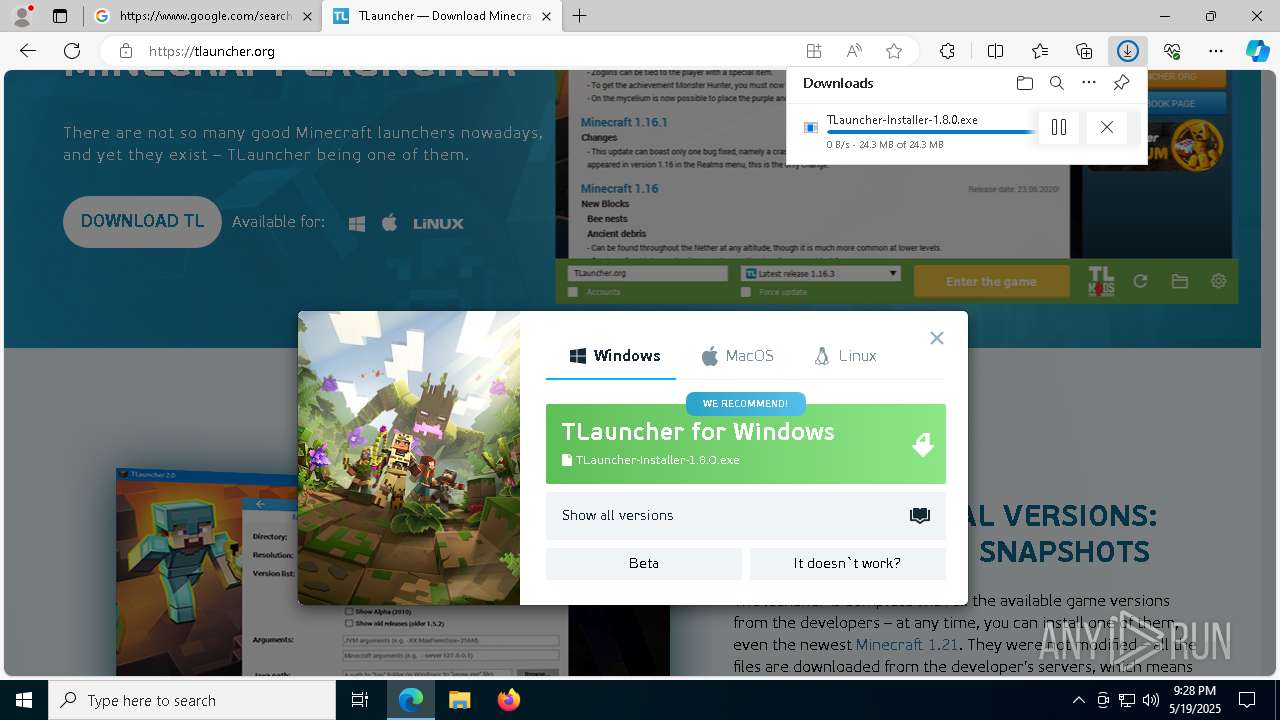Viewport: 1280px width, 720px height.
Task: Open Edge Settings and more menu
Action: 1216,51
